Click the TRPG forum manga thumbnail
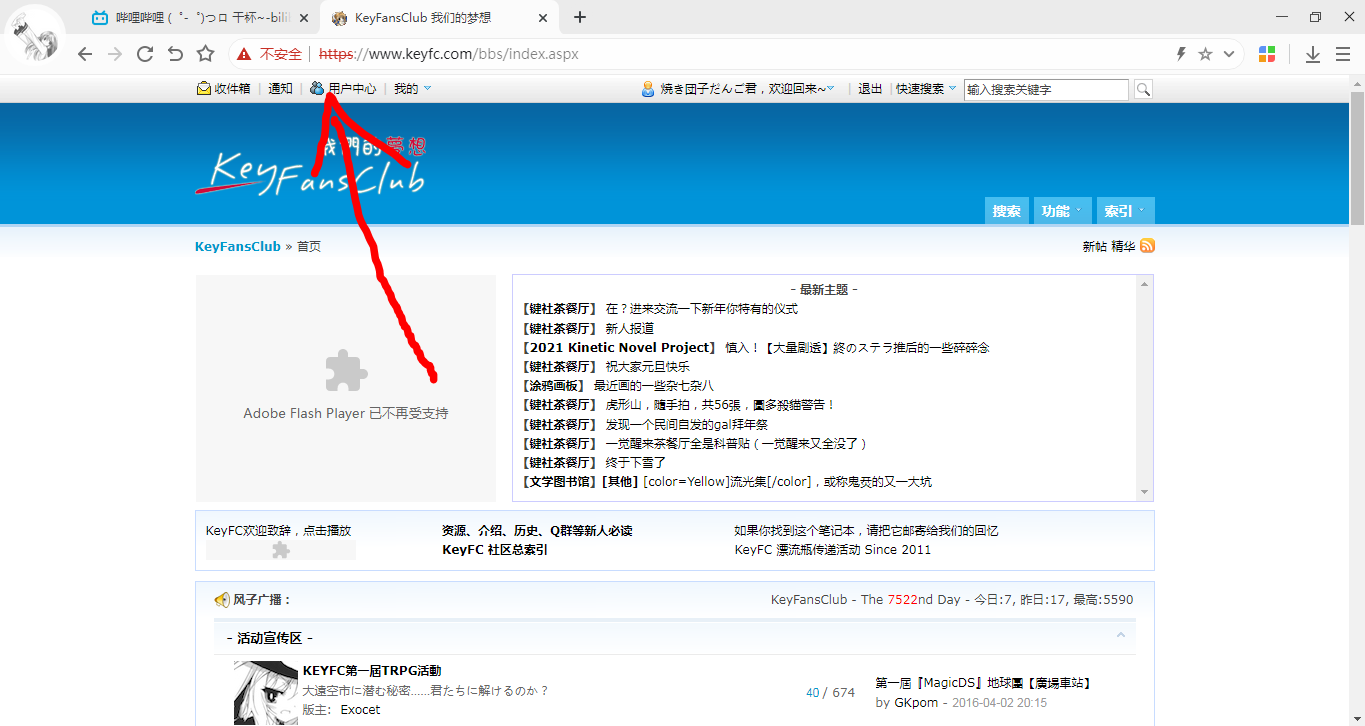The image size is (1365, 726). (266, 693)
